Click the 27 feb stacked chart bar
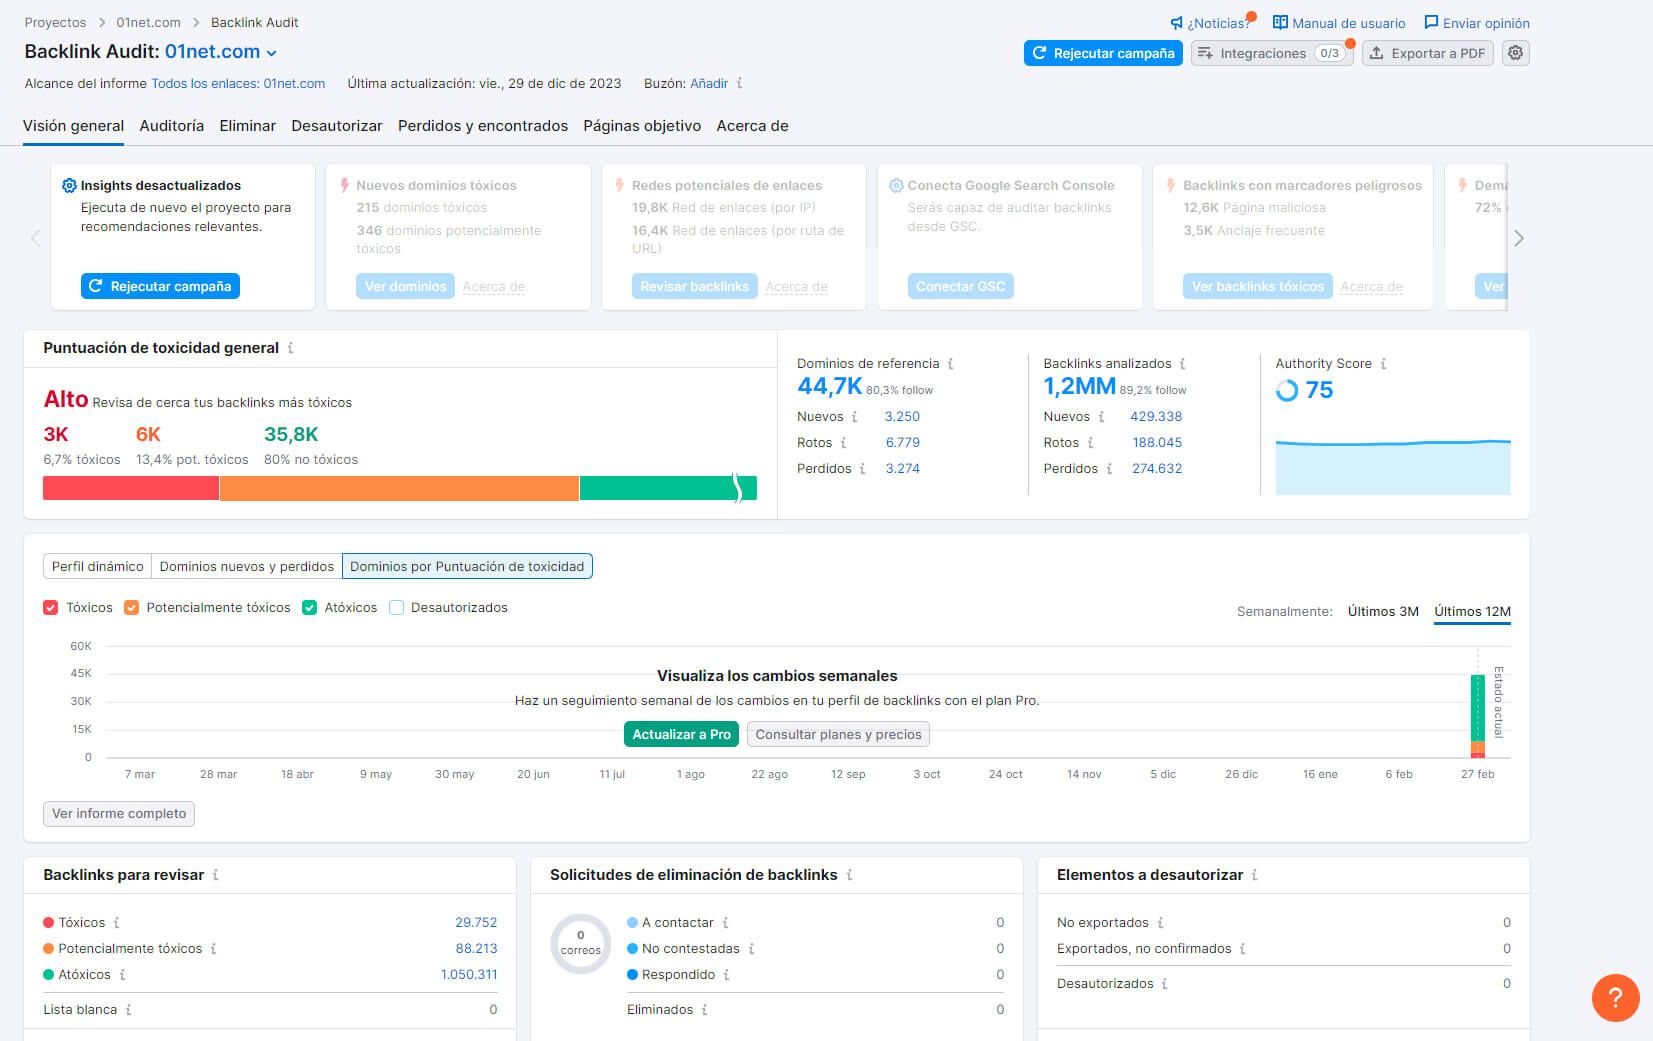Image resolution: width=1653 pixels, height=1041 pixels. click(1477, 716)
